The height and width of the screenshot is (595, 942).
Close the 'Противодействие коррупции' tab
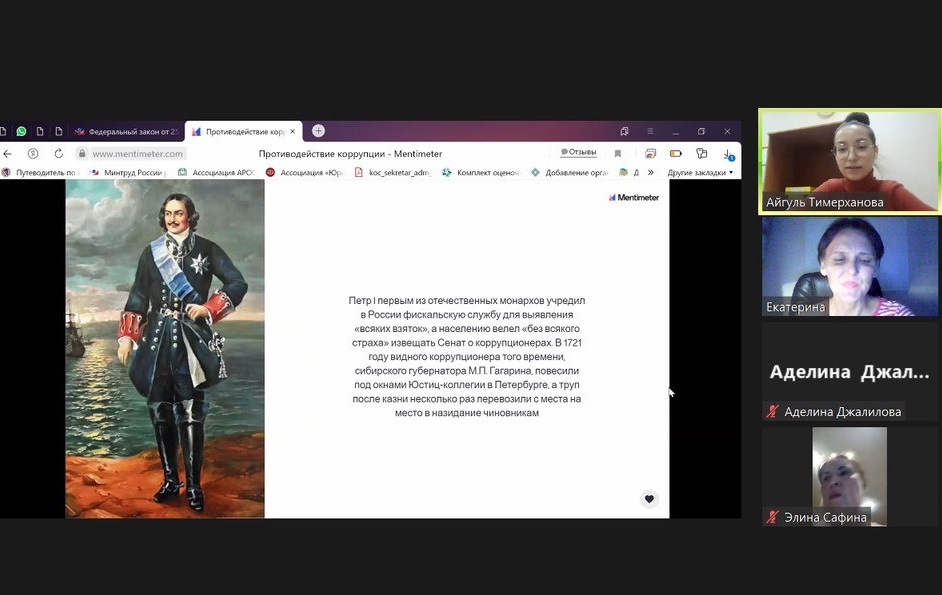292,131
